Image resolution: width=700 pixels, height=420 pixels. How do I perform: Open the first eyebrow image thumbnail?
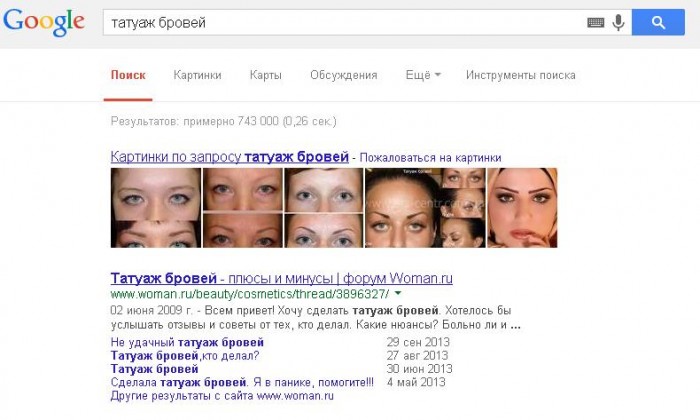156,208
